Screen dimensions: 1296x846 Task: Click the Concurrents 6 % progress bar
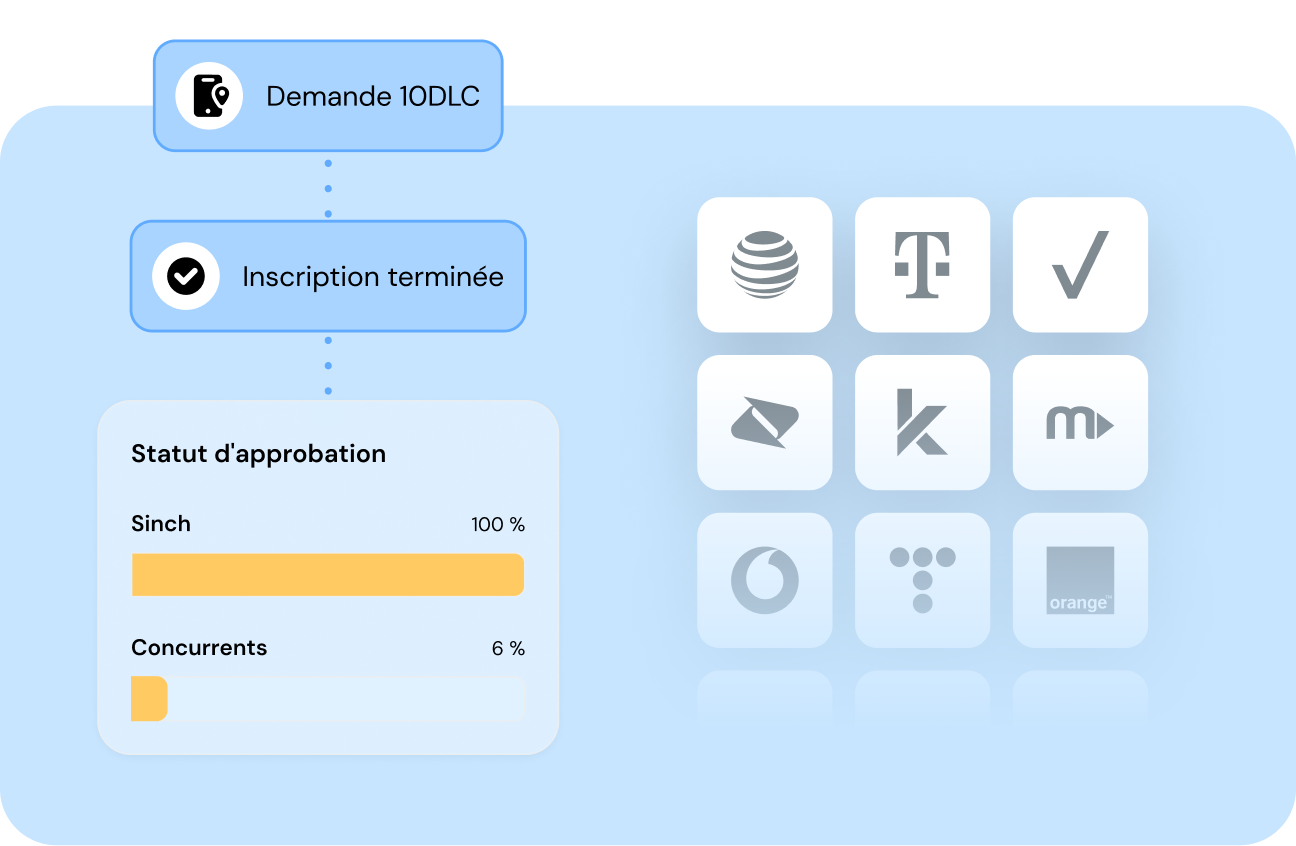(328, 698)
